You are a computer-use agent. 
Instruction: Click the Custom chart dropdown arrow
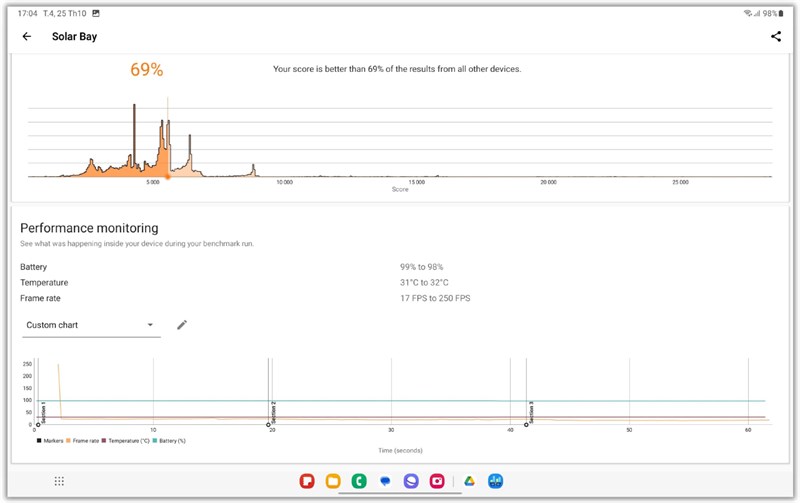(x=150, y=325)
